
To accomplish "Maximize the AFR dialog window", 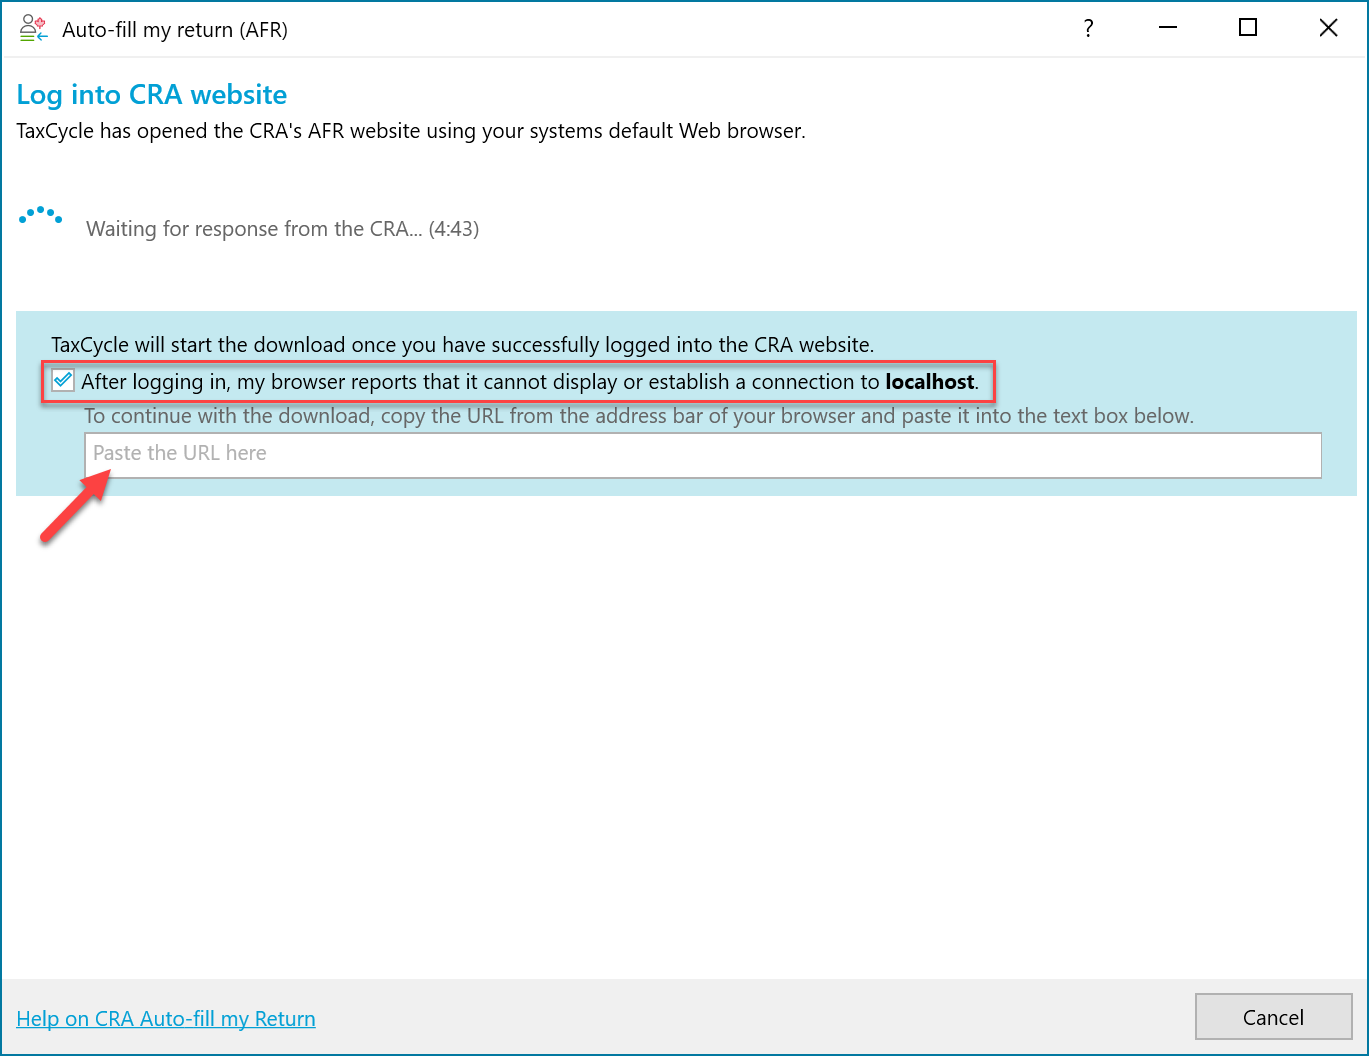I will coord(1247,28).
